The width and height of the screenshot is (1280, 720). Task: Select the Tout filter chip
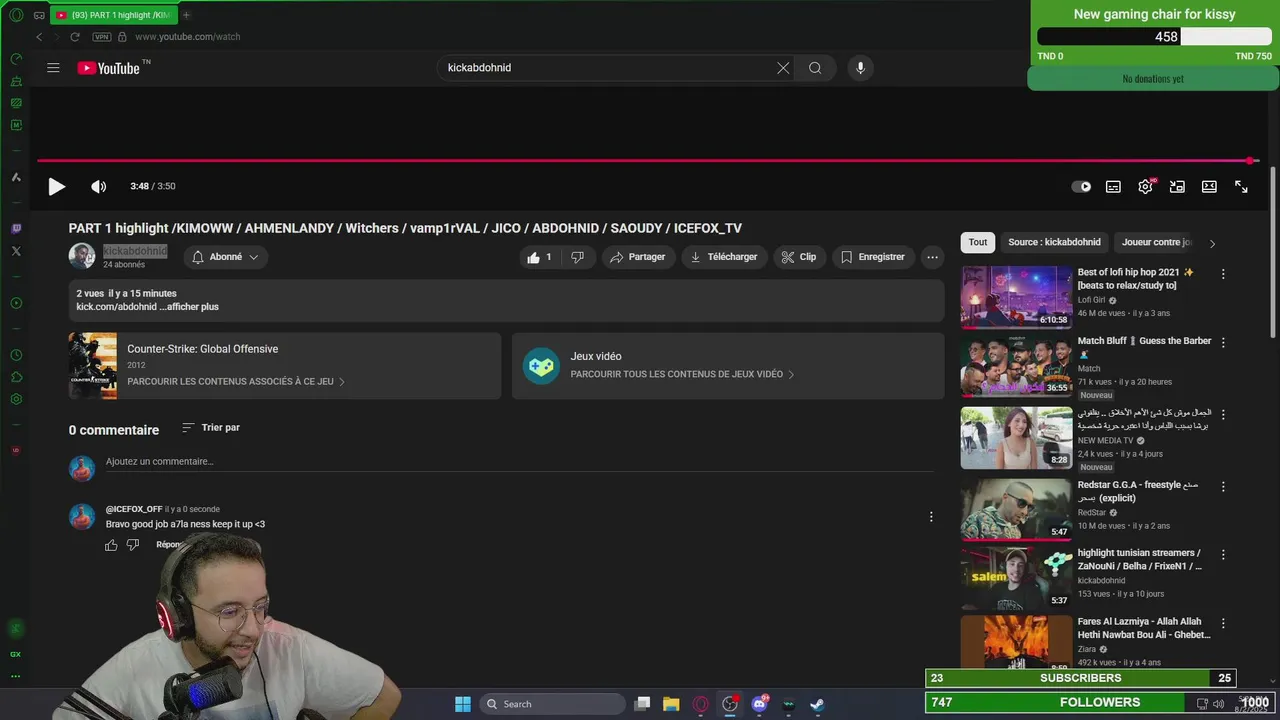pyautogui.click(x=978, y=242)
